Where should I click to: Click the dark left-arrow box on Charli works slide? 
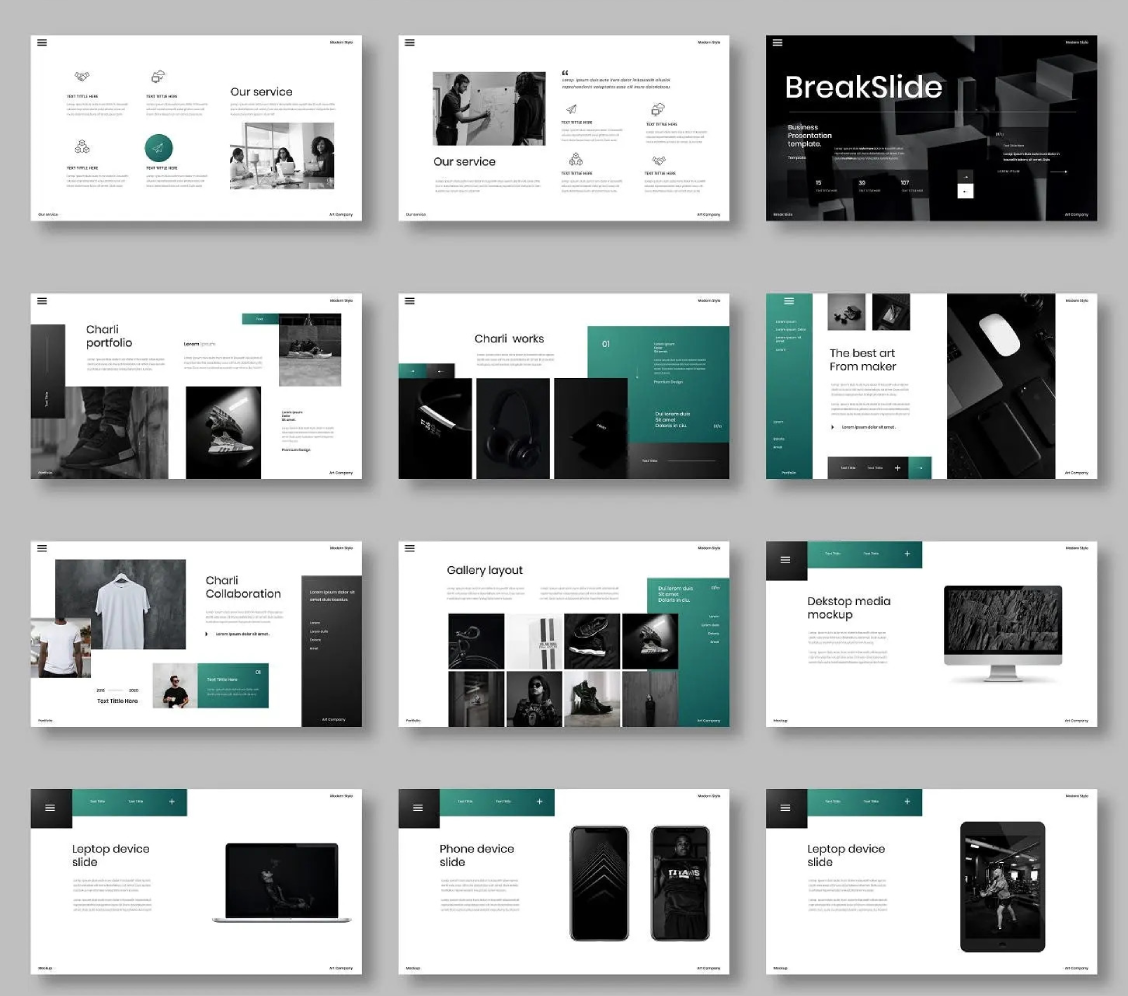click(x=440, y=371)
